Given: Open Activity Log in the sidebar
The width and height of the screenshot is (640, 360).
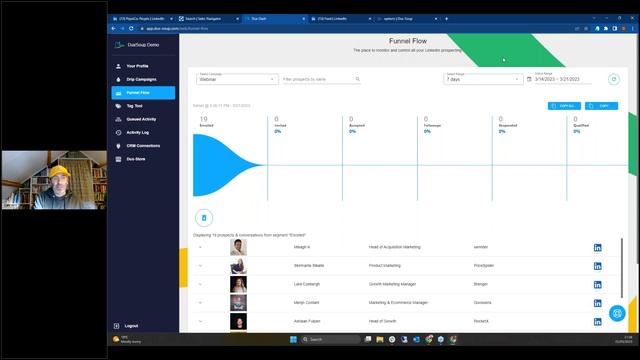Looking at the screenshot, I should click(x=143, y=132).
